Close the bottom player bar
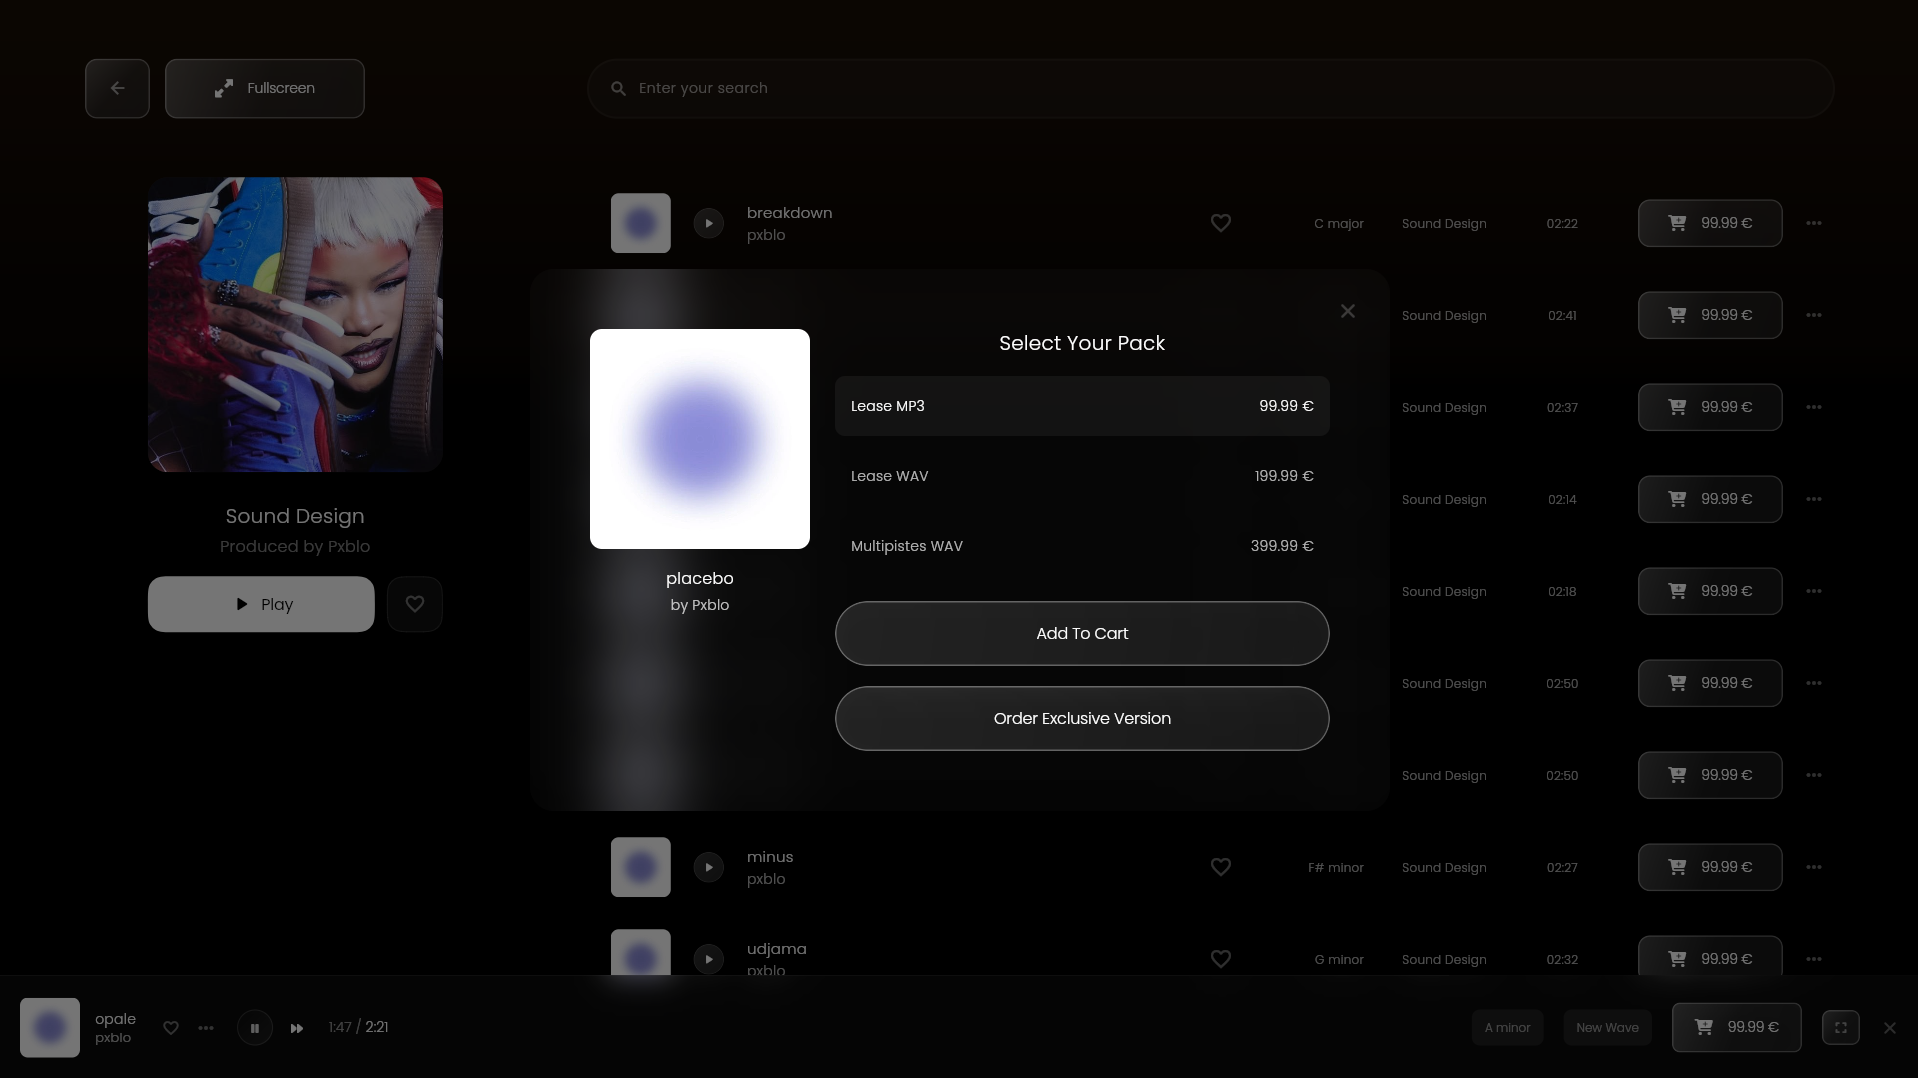The width and height of the screenshot is (1918, 1078). tap(1889, 1028)
